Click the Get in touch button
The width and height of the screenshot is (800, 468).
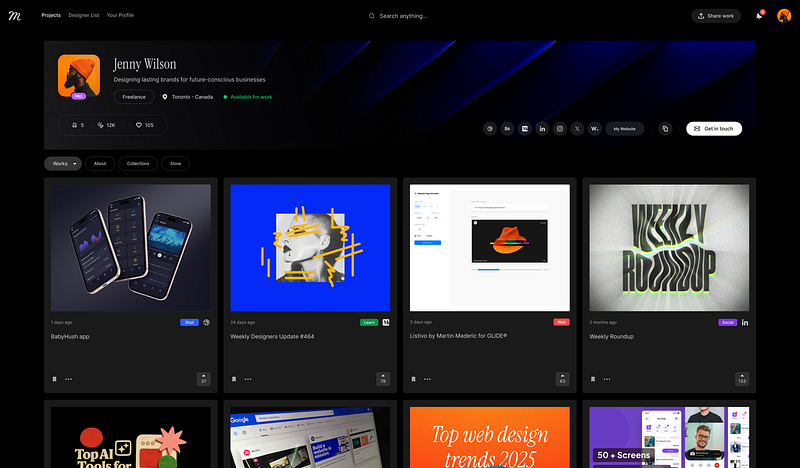[x=714, y=129]
